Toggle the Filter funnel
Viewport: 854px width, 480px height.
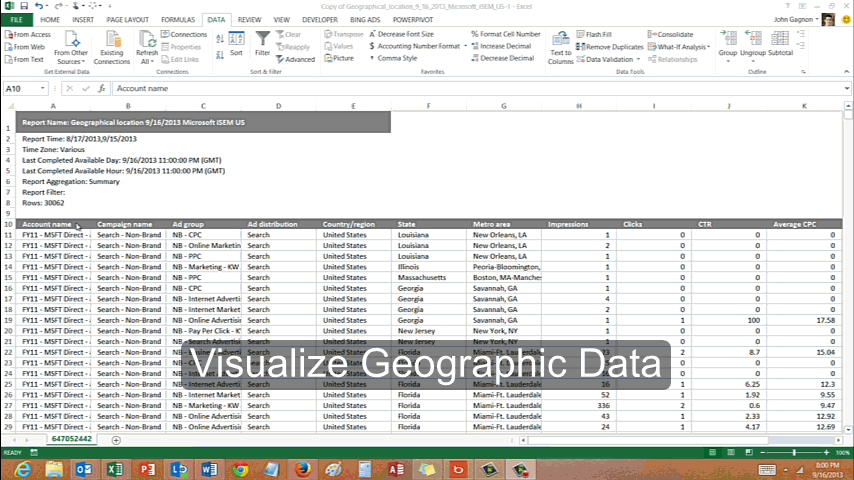coord(263,44)
